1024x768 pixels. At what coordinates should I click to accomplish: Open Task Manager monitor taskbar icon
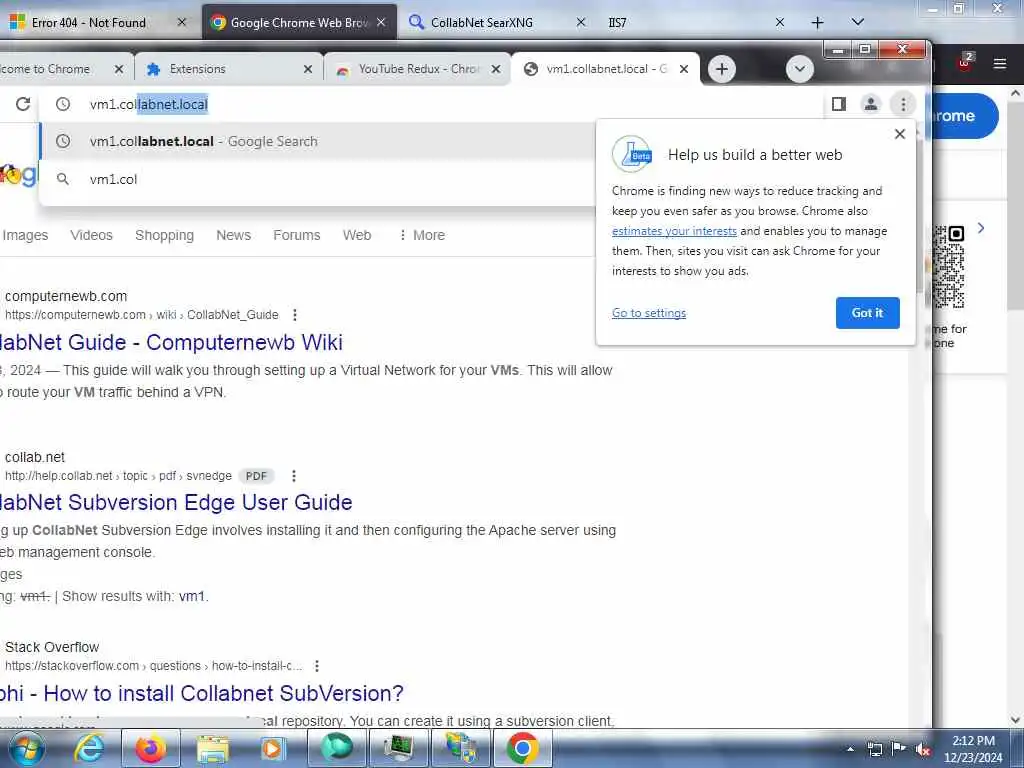point(398,748)
